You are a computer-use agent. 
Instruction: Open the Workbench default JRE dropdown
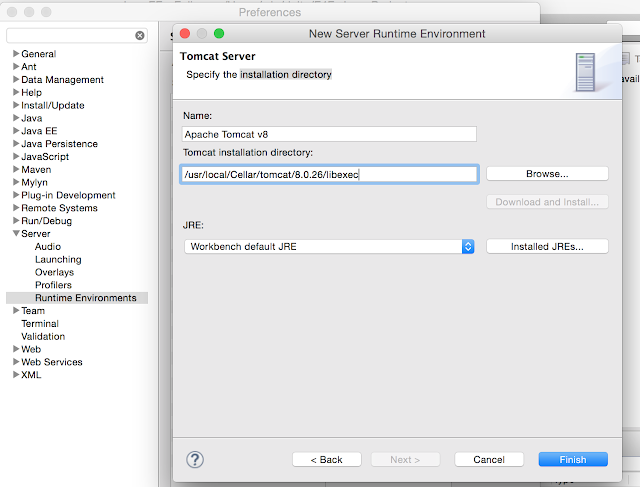tap(329, 247)
